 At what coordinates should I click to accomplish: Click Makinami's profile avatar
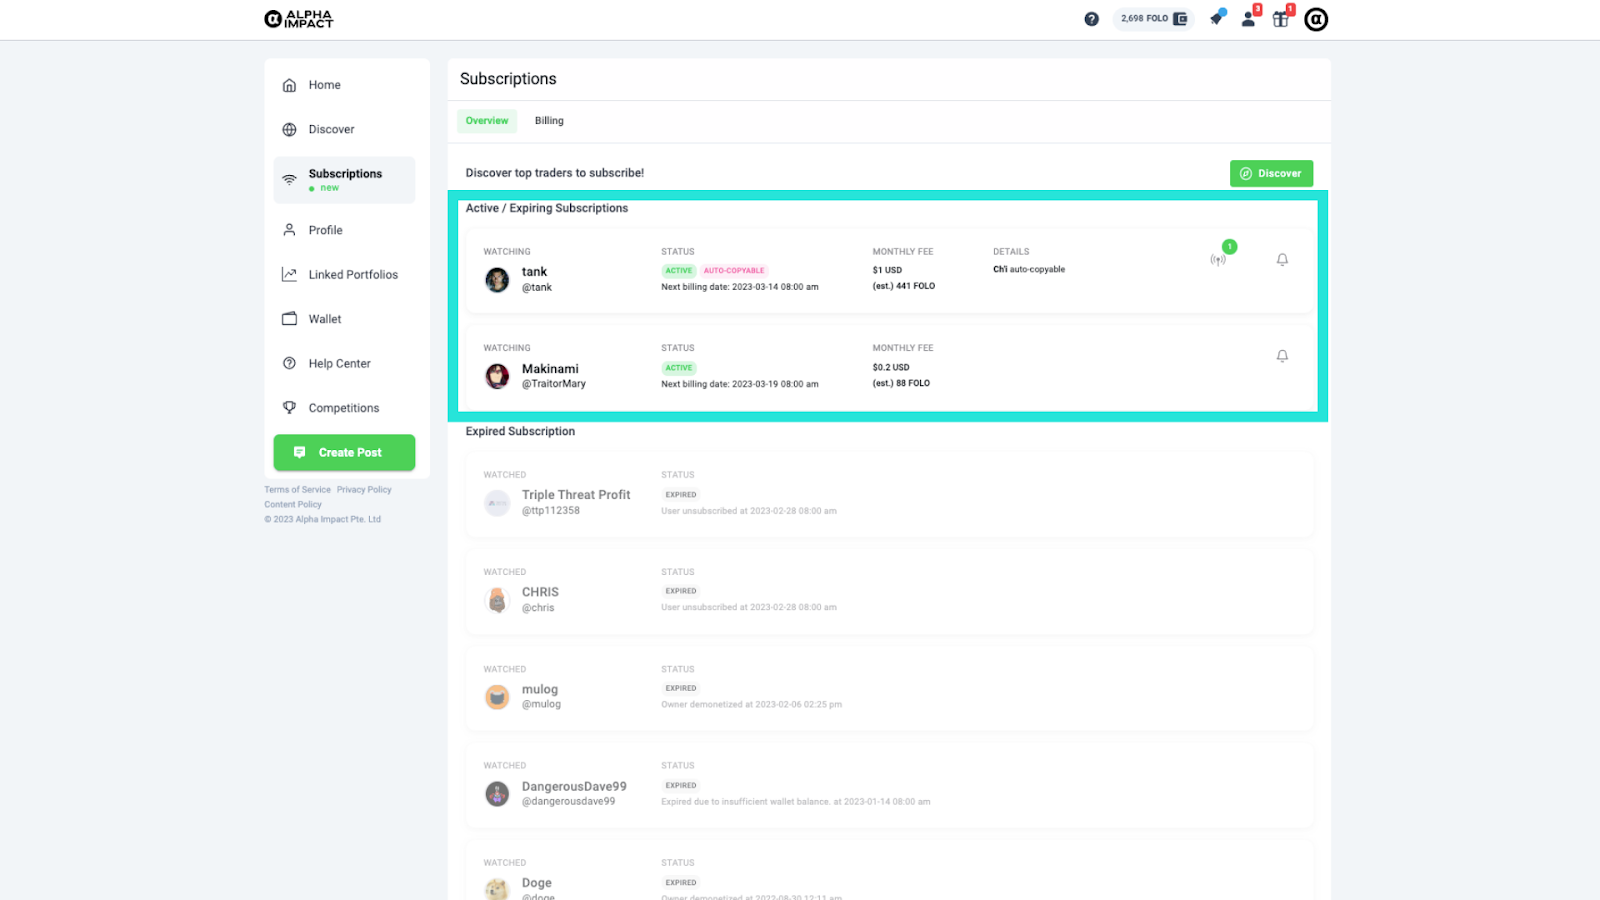(497, 376)
